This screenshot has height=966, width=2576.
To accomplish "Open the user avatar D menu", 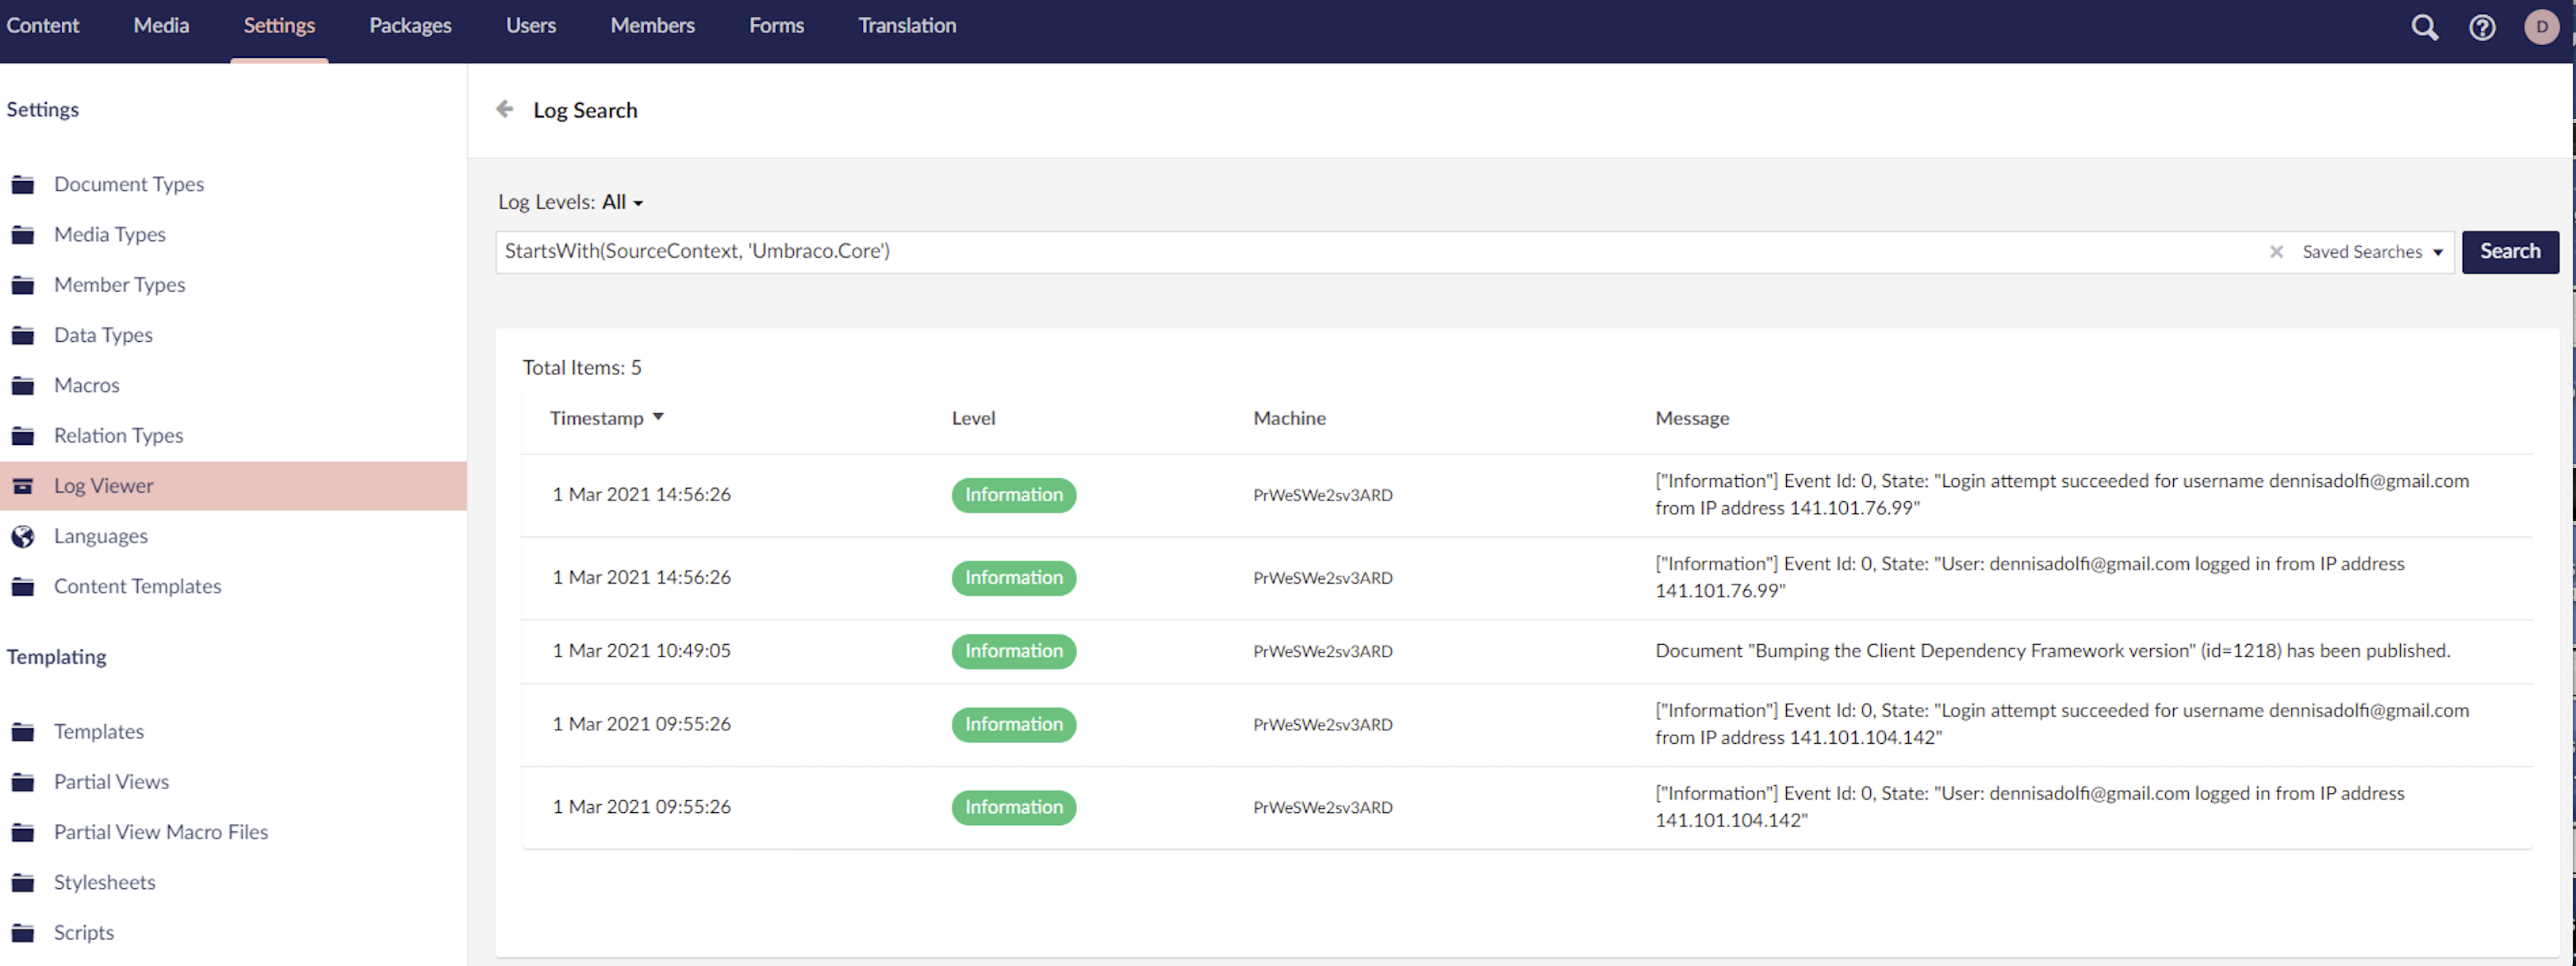I will click(x=2542, y=27).
